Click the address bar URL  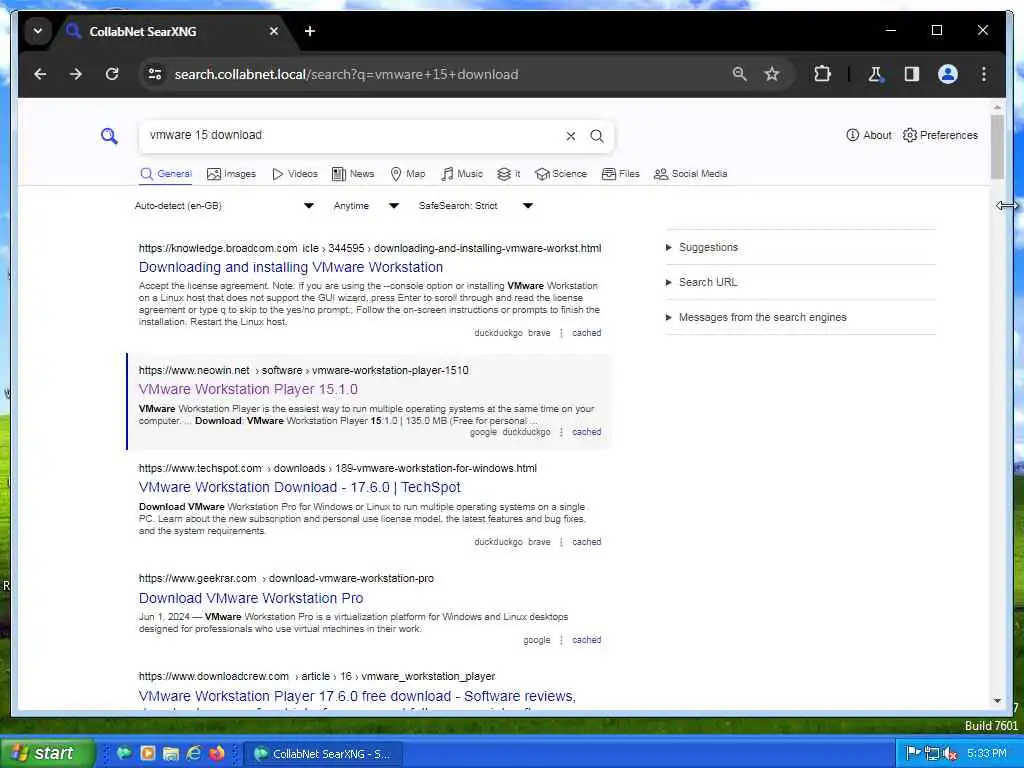click(x=346, y=74)
